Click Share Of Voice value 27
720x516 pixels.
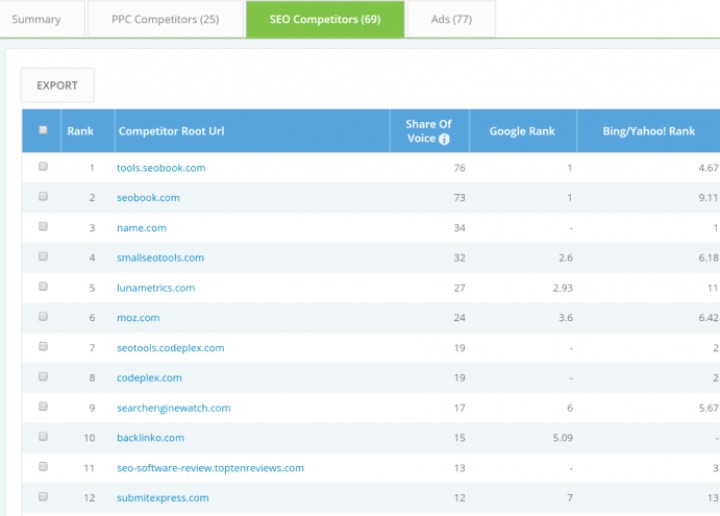coord(460,288)
